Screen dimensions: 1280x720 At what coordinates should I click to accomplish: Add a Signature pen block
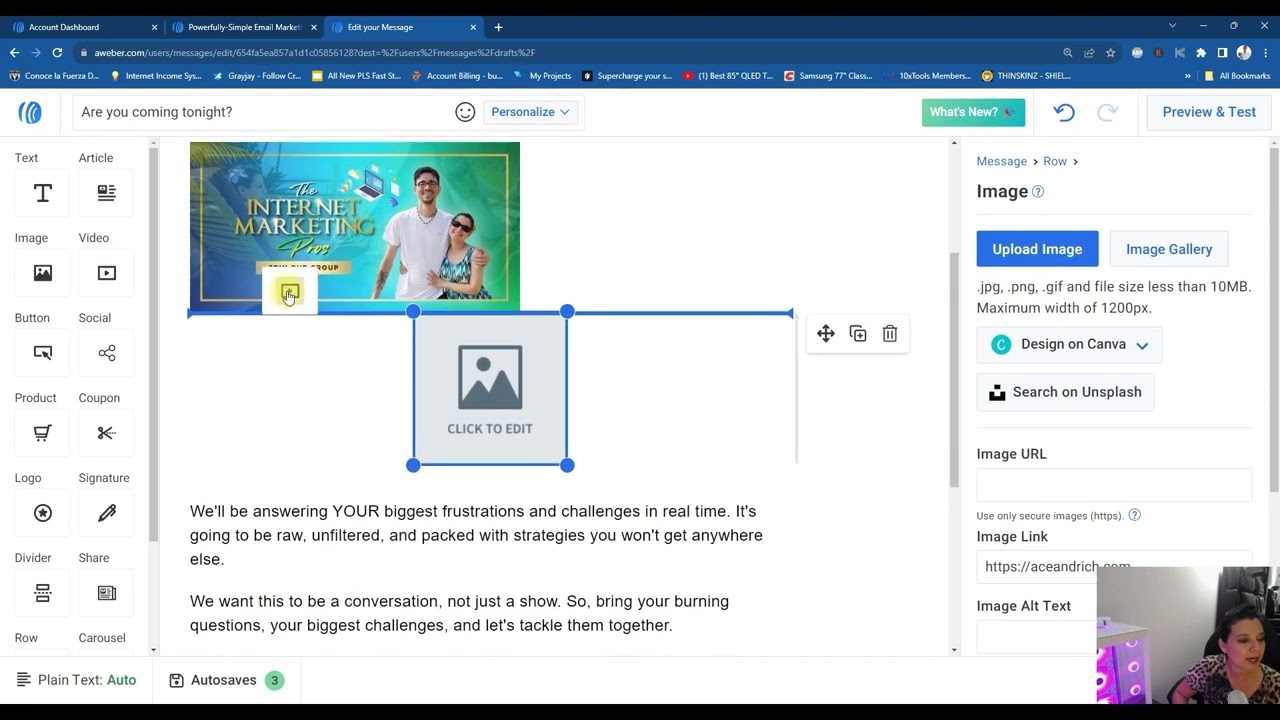pyautogui.click(x=107, y=513)
